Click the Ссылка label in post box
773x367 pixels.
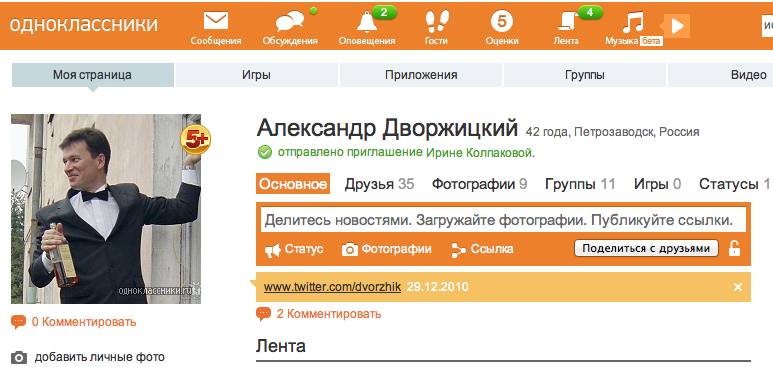492,249
